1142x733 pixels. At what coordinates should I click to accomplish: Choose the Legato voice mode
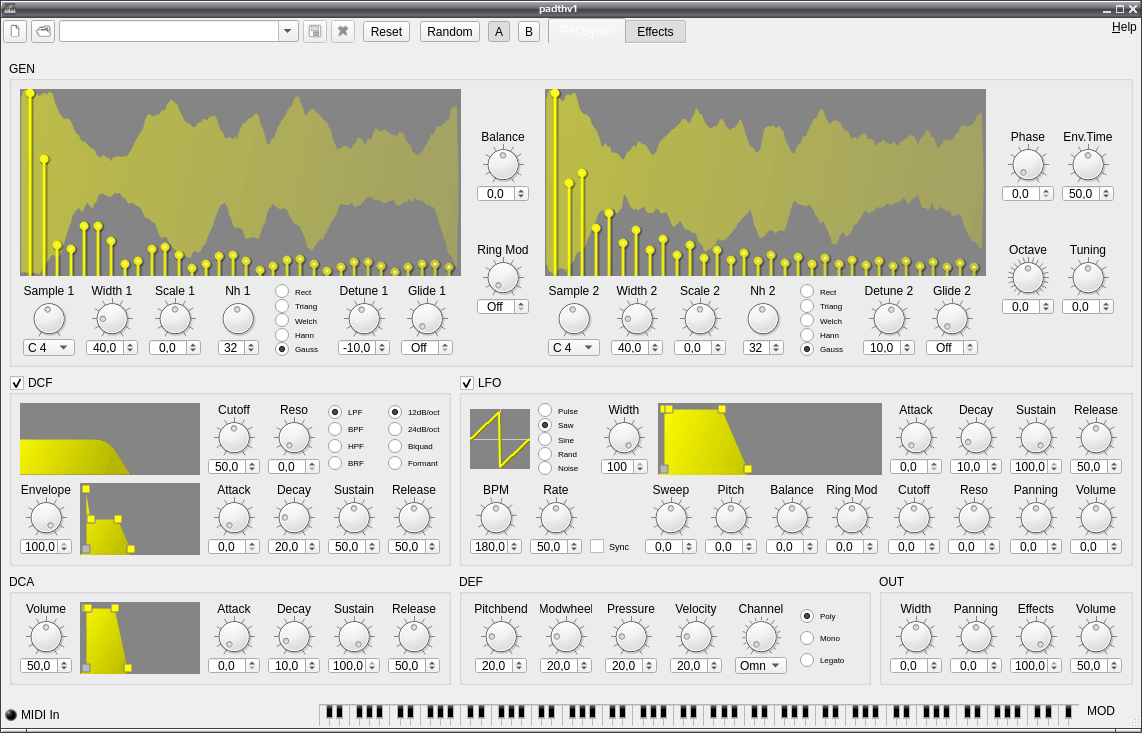[807, 660]
